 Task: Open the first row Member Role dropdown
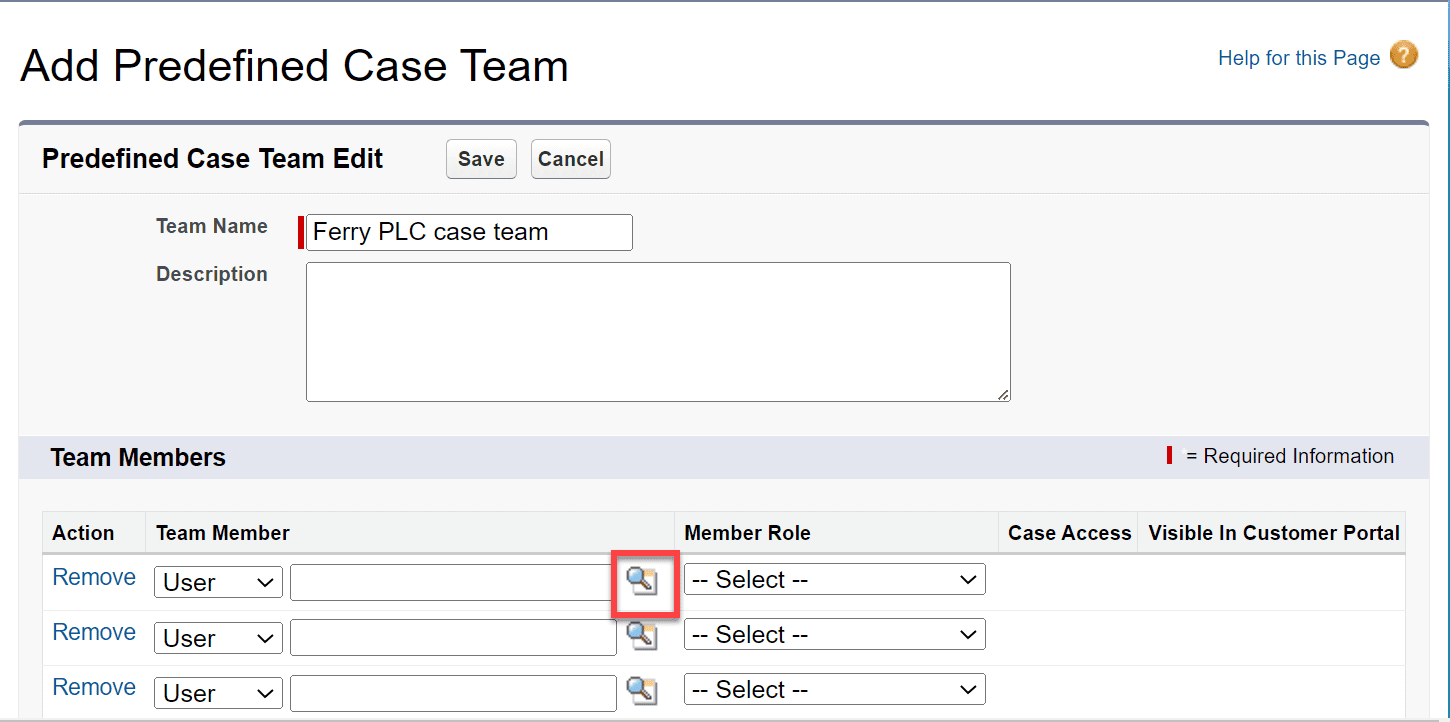pyautogui.click(x=834, y=579)
